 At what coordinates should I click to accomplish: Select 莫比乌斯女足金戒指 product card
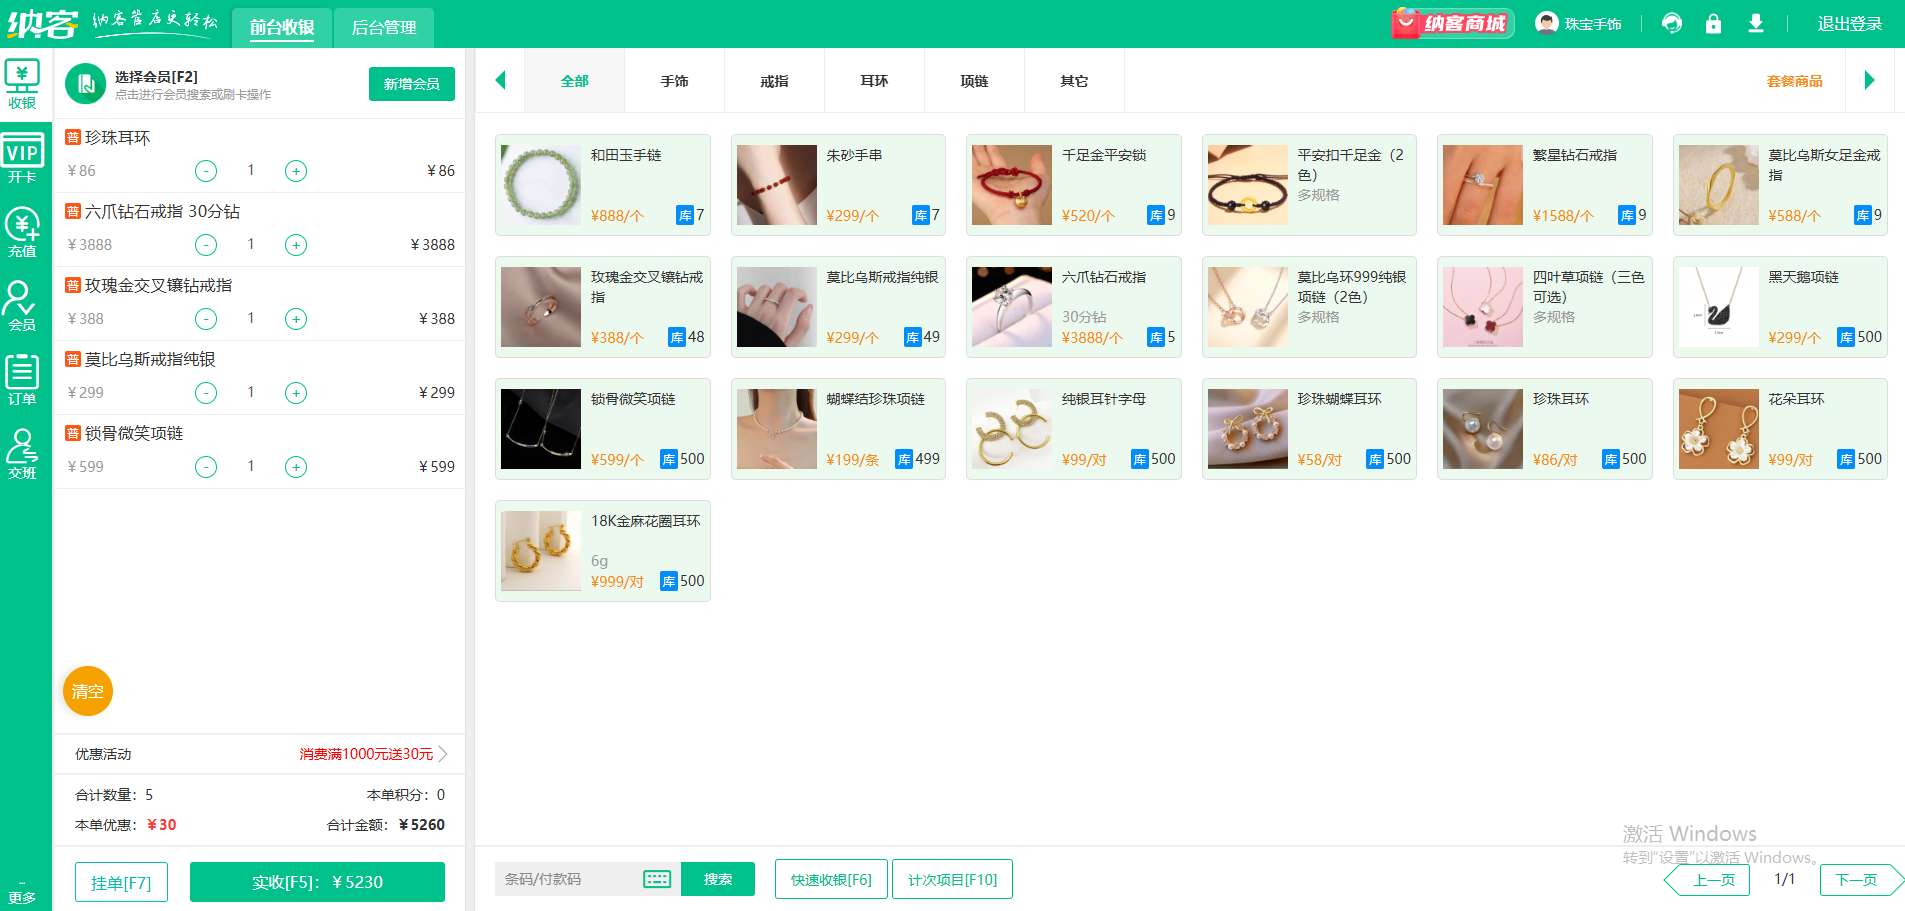(1780, 185)
